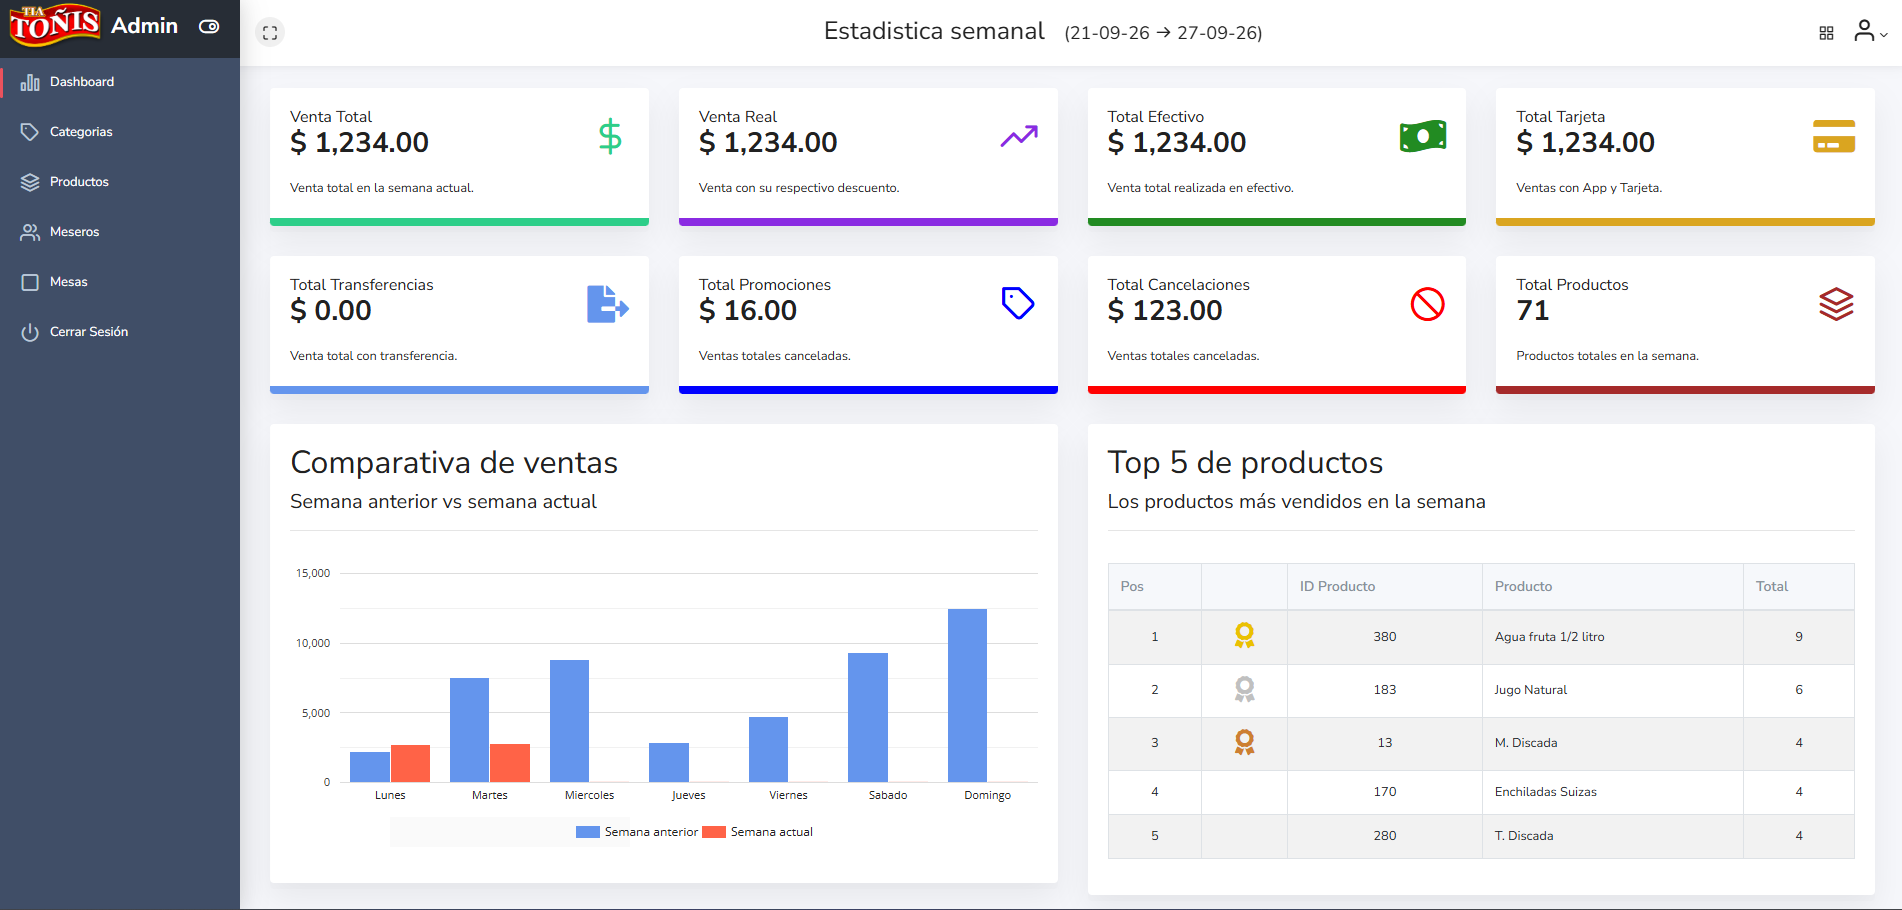Open the apps grid icon in top bar

click(1826, 33)
